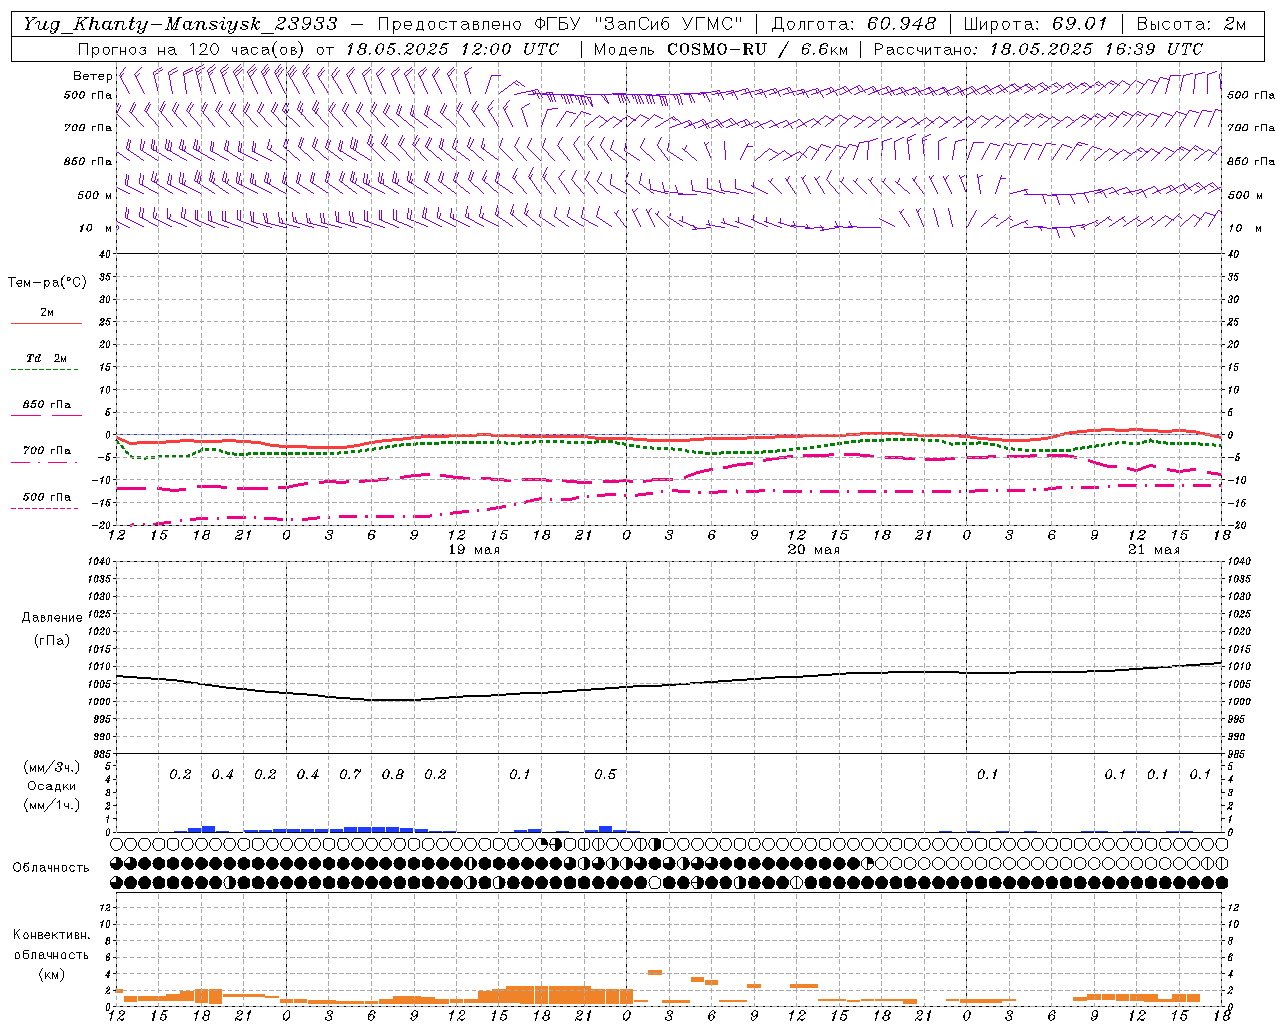Screen dimensions: 1280x1024
Task: Select the Конвективн. облачность chart label
Action: pyautogui.click(x=51, y=945)
